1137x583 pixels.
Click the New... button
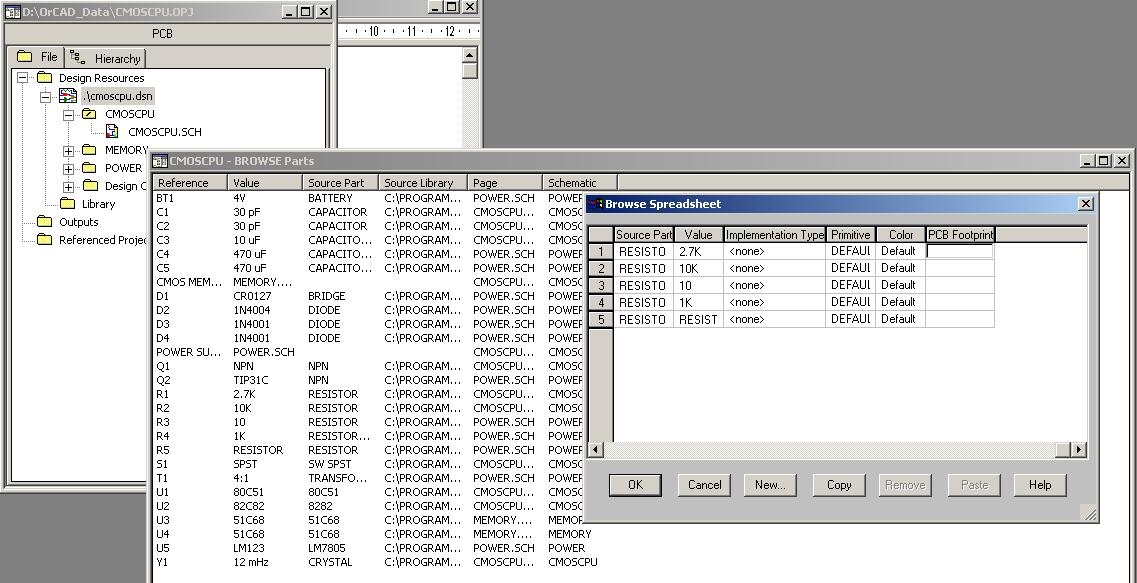click(x=770, y=485)
